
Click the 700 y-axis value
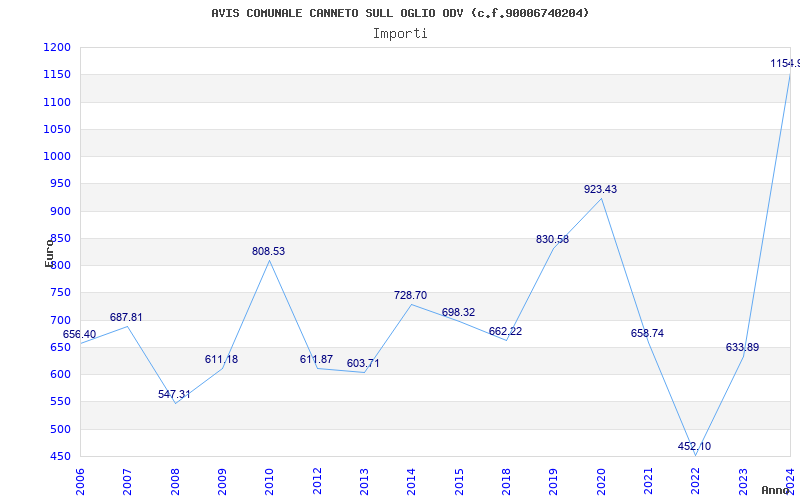[x=61, y=320]
